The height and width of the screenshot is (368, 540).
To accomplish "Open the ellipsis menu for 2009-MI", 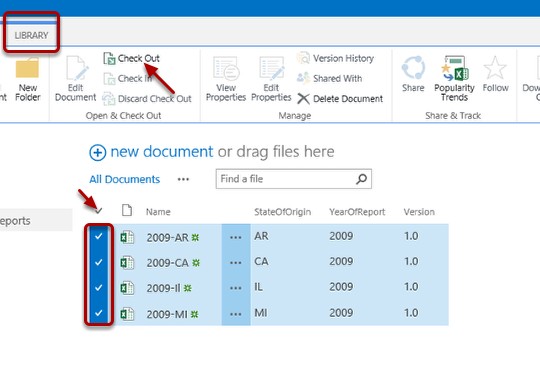I will click(x=236, y=314).
